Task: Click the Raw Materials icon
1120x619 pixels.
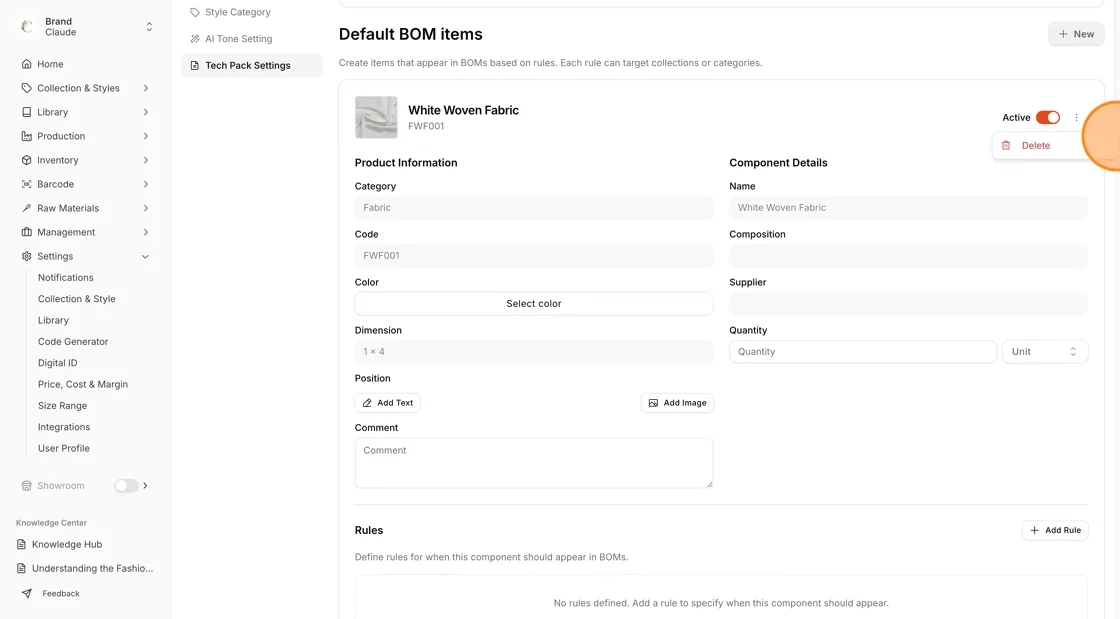Action: pyautogui.click(x=26, y=208)
